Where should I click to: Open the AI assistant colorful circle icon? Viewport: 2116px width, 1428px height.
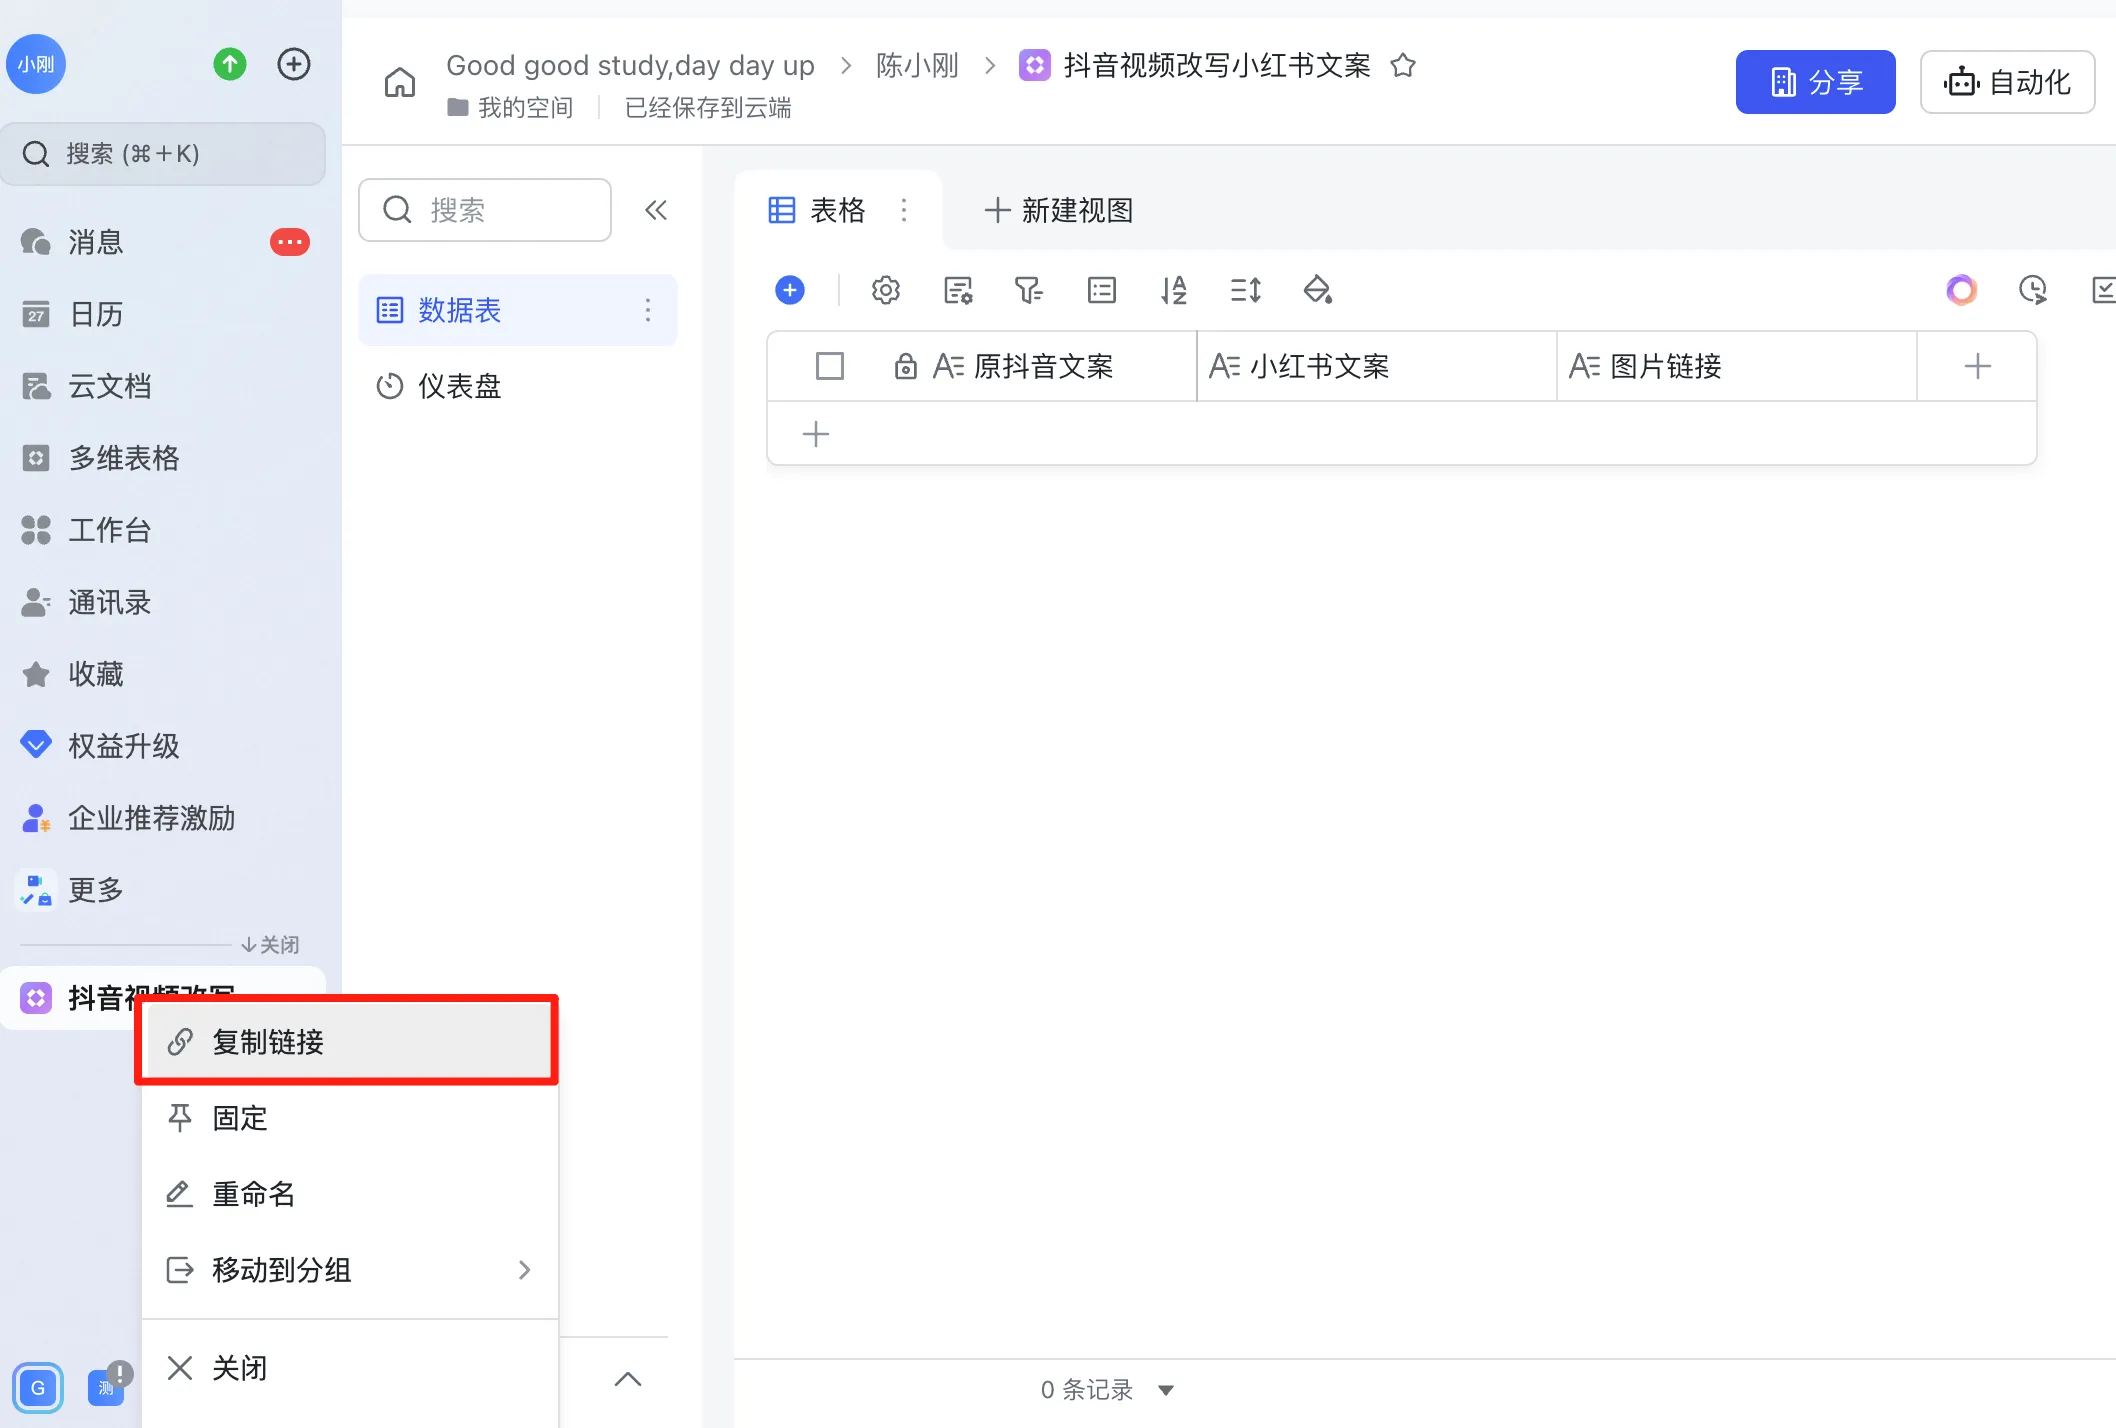pos(1961,290)
